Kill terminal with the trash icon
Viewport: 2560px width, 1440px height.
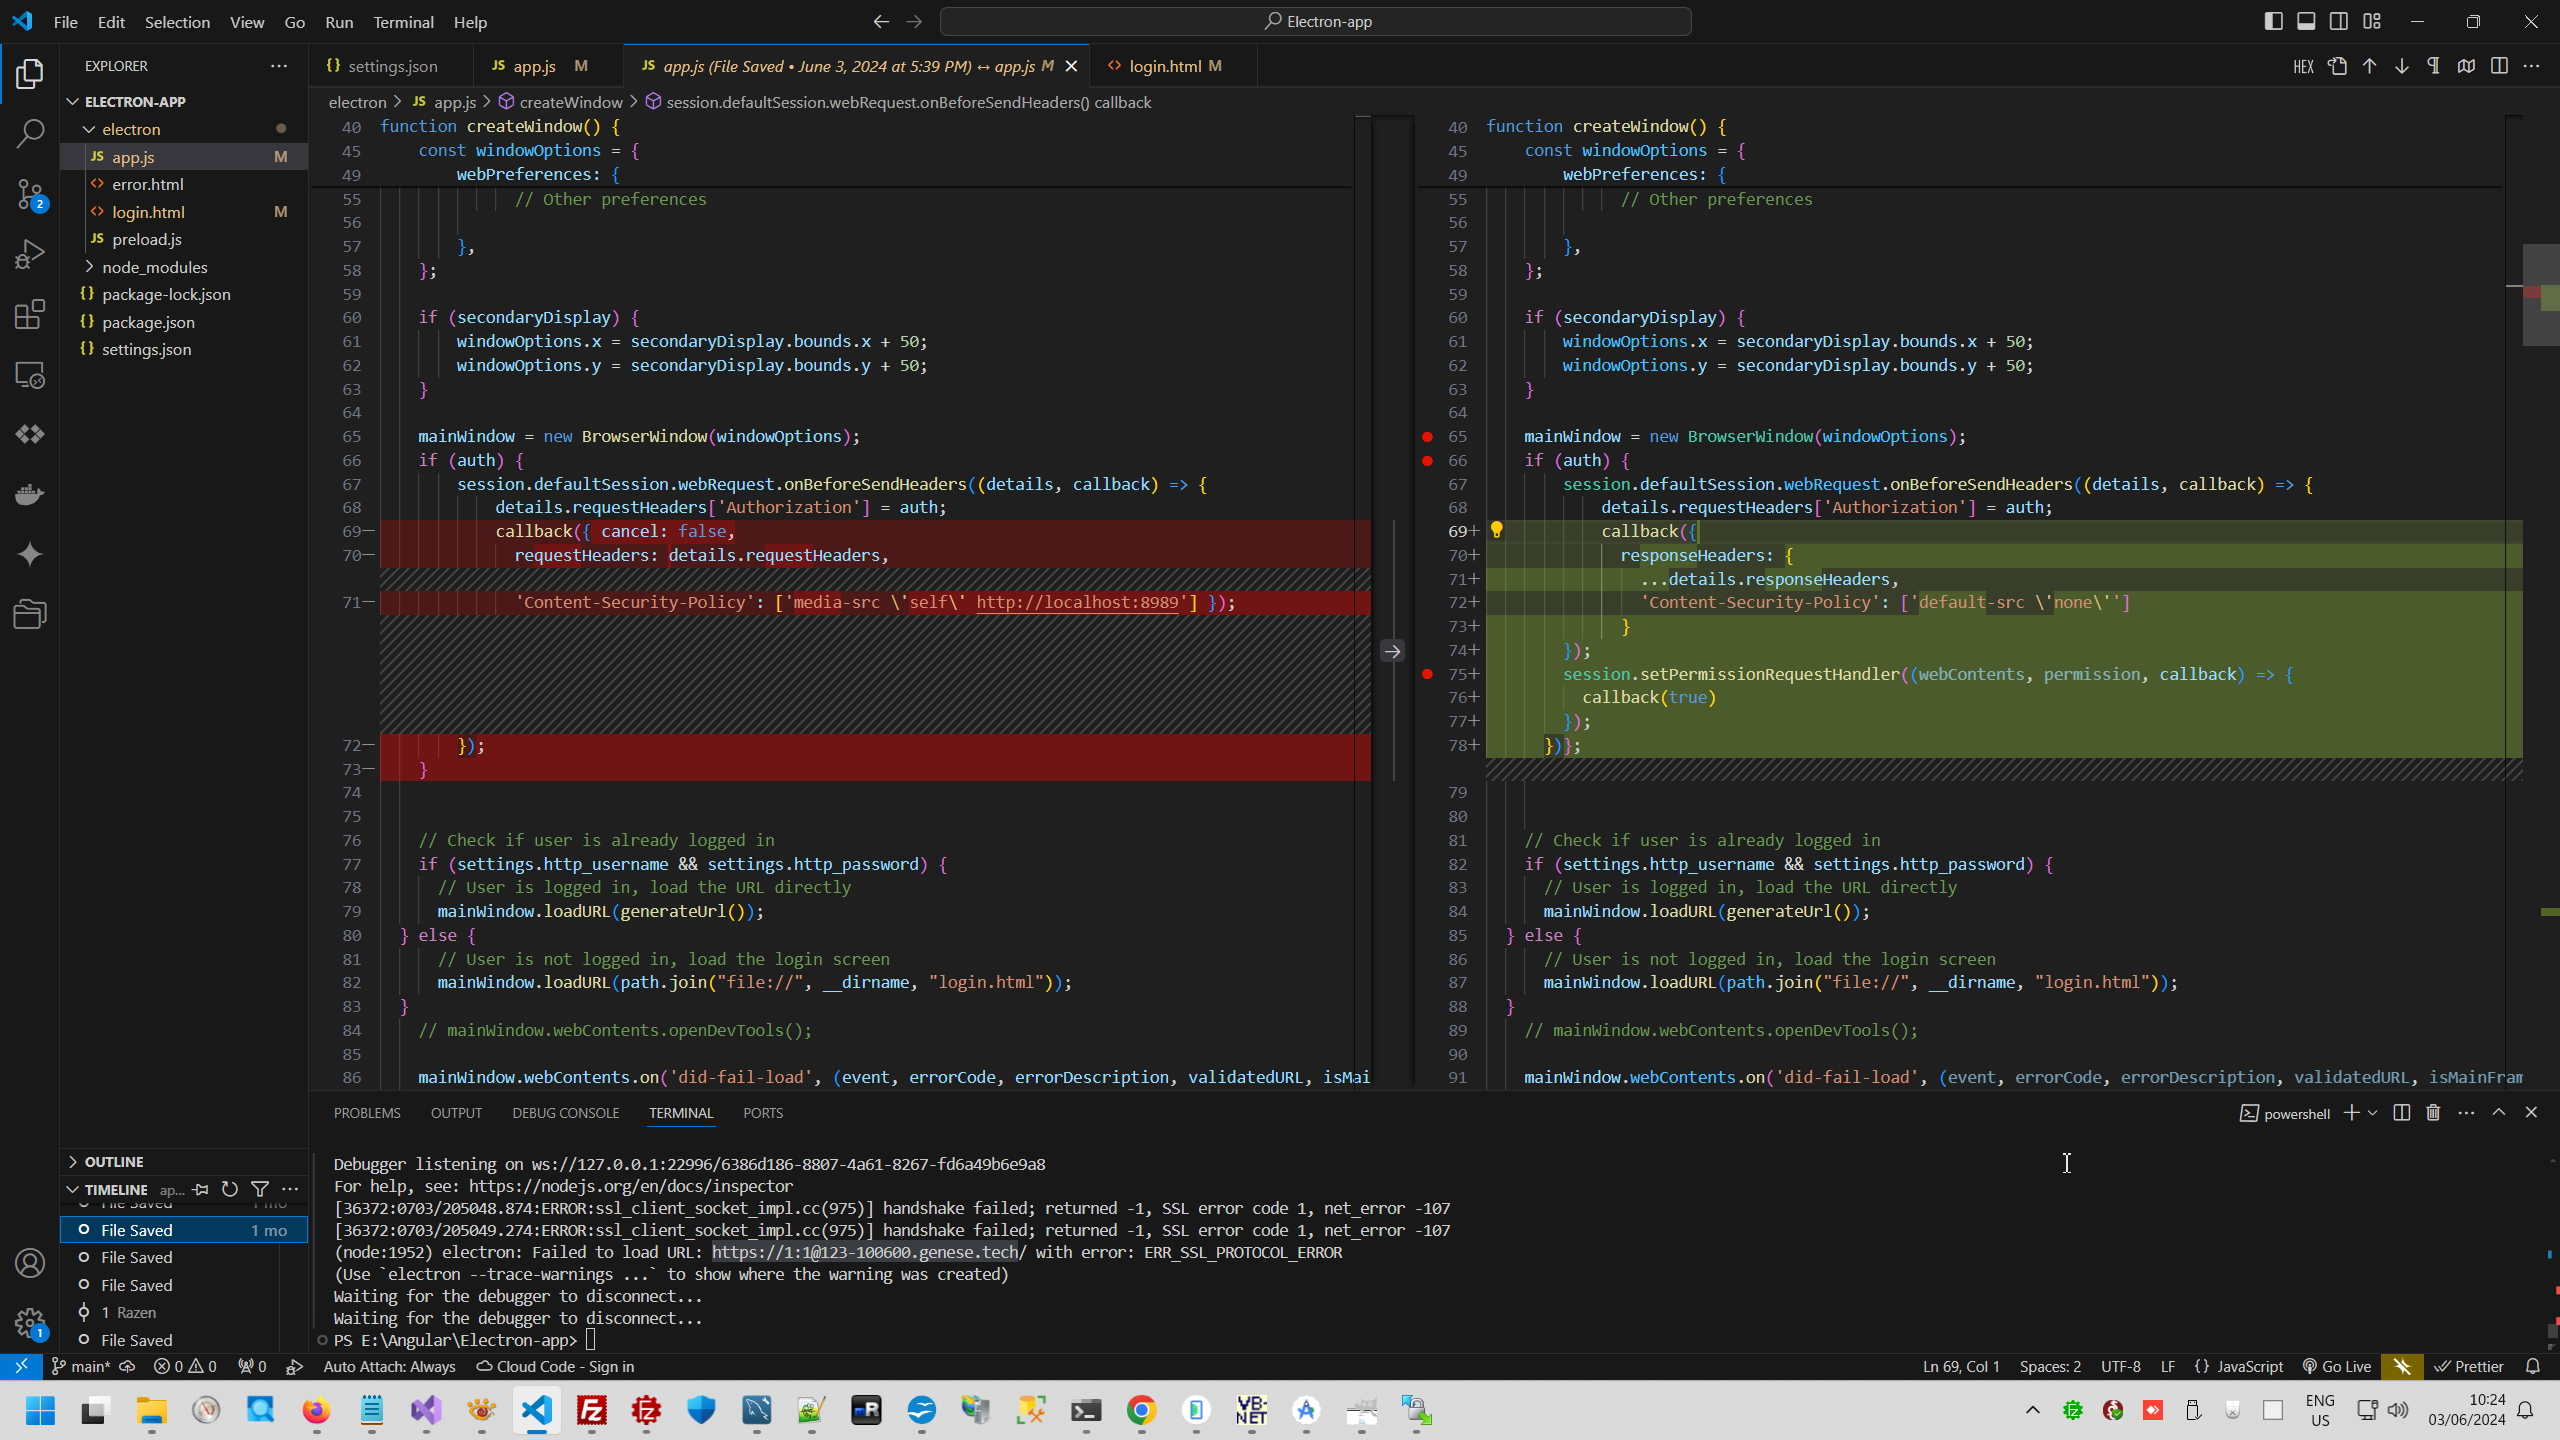pyautogui.click(x=2433, y=1113)
